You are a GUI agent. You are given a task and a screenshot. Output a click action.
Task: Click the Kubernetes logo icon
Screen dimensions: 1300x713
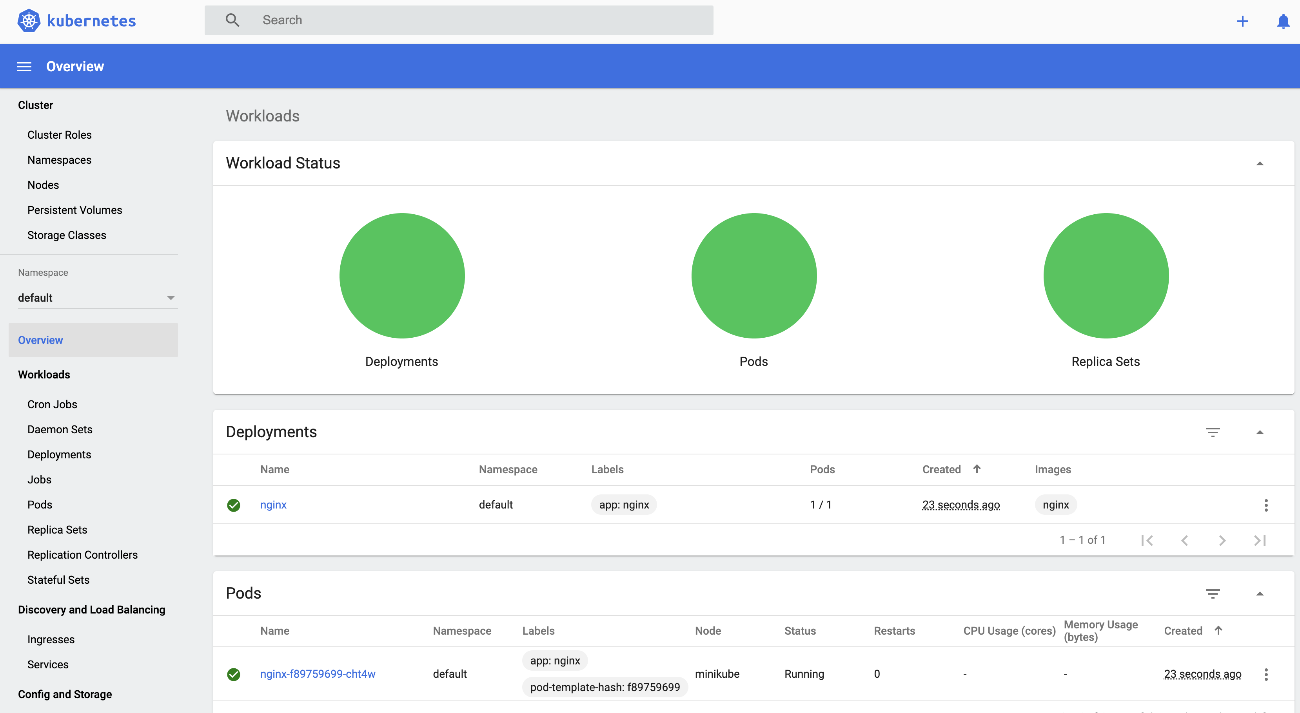click(x=29, y=20)
